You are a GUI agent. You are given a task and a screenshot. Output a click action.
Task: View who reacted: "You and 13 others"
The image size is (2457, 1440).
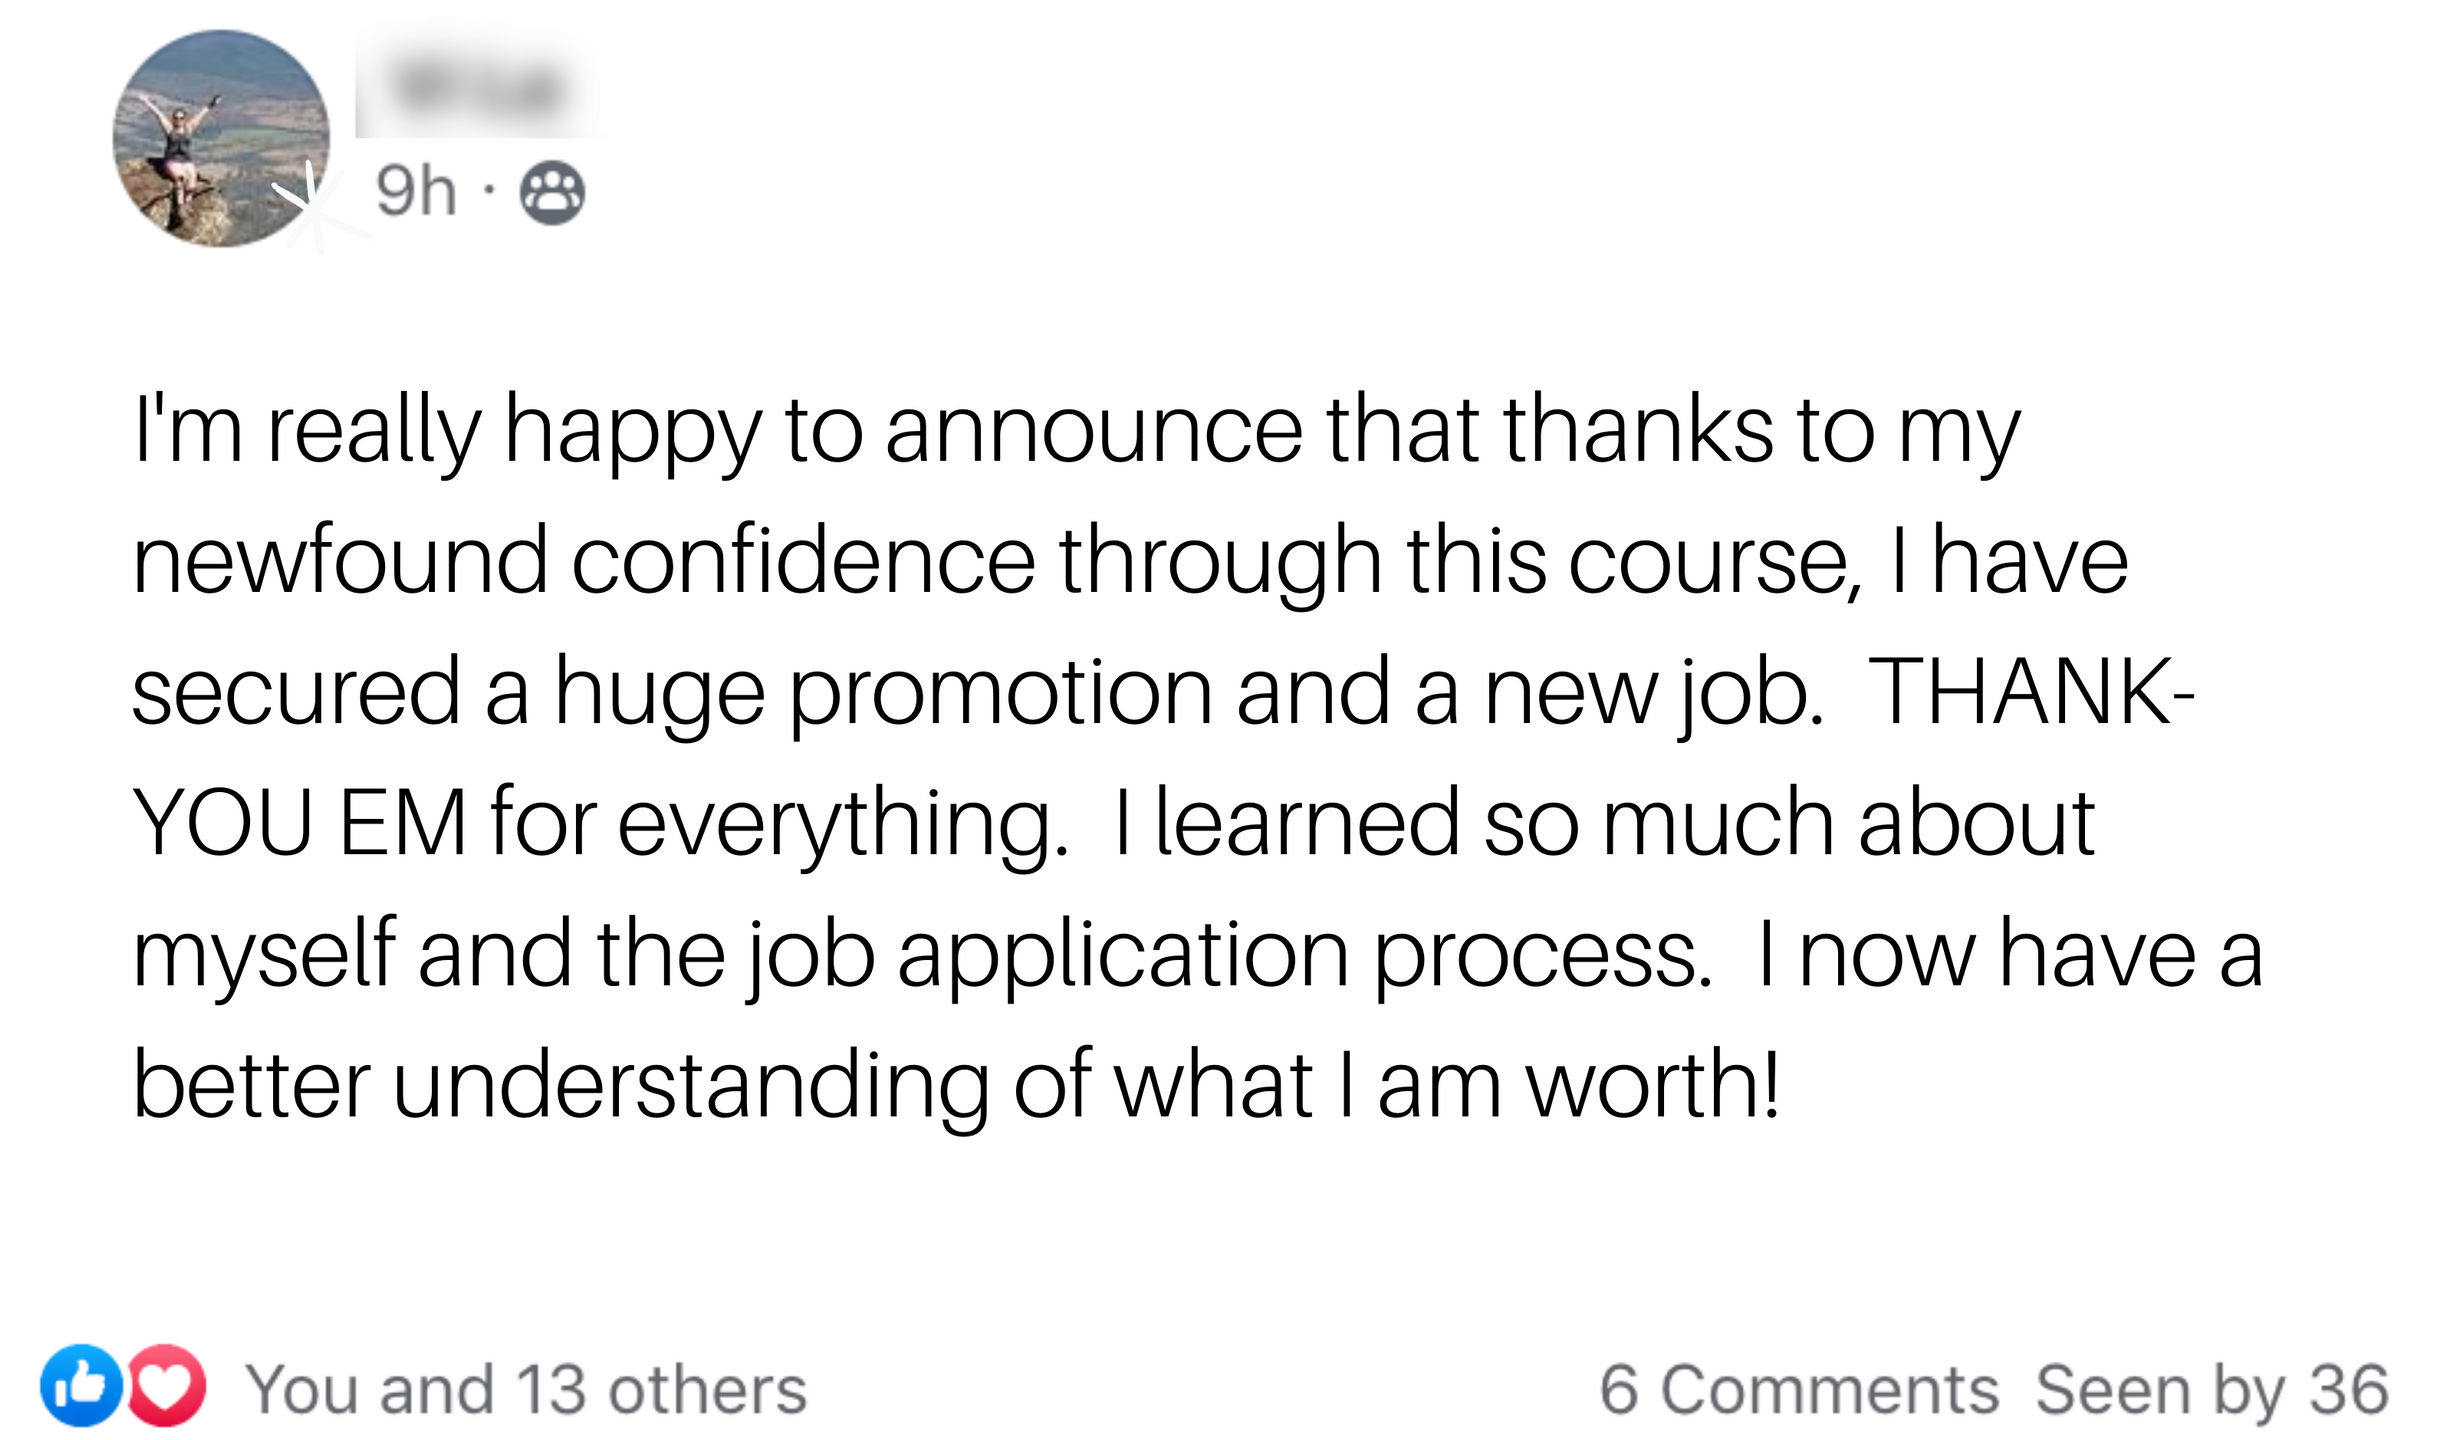point(526,1390)
